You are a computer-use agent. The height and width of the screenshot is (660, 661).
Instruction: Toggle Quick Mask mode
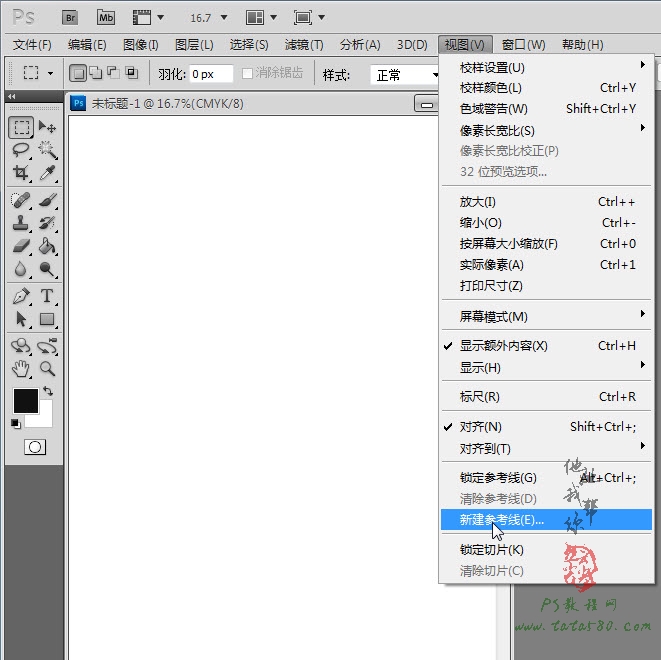pyautogui.click(x=35, y=447)
